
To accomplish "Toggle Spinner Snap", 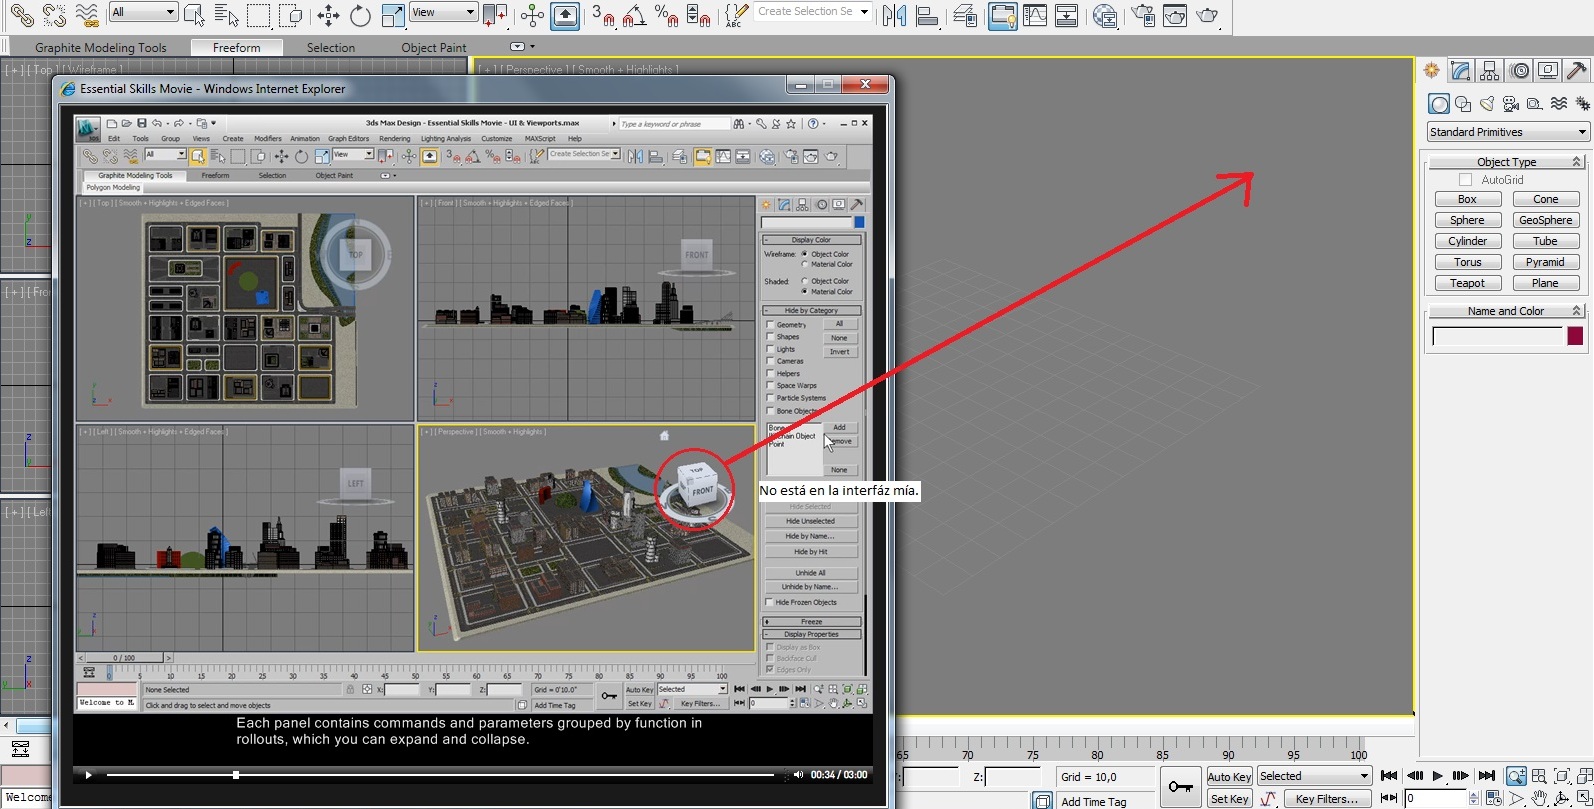I will point(699,15).
